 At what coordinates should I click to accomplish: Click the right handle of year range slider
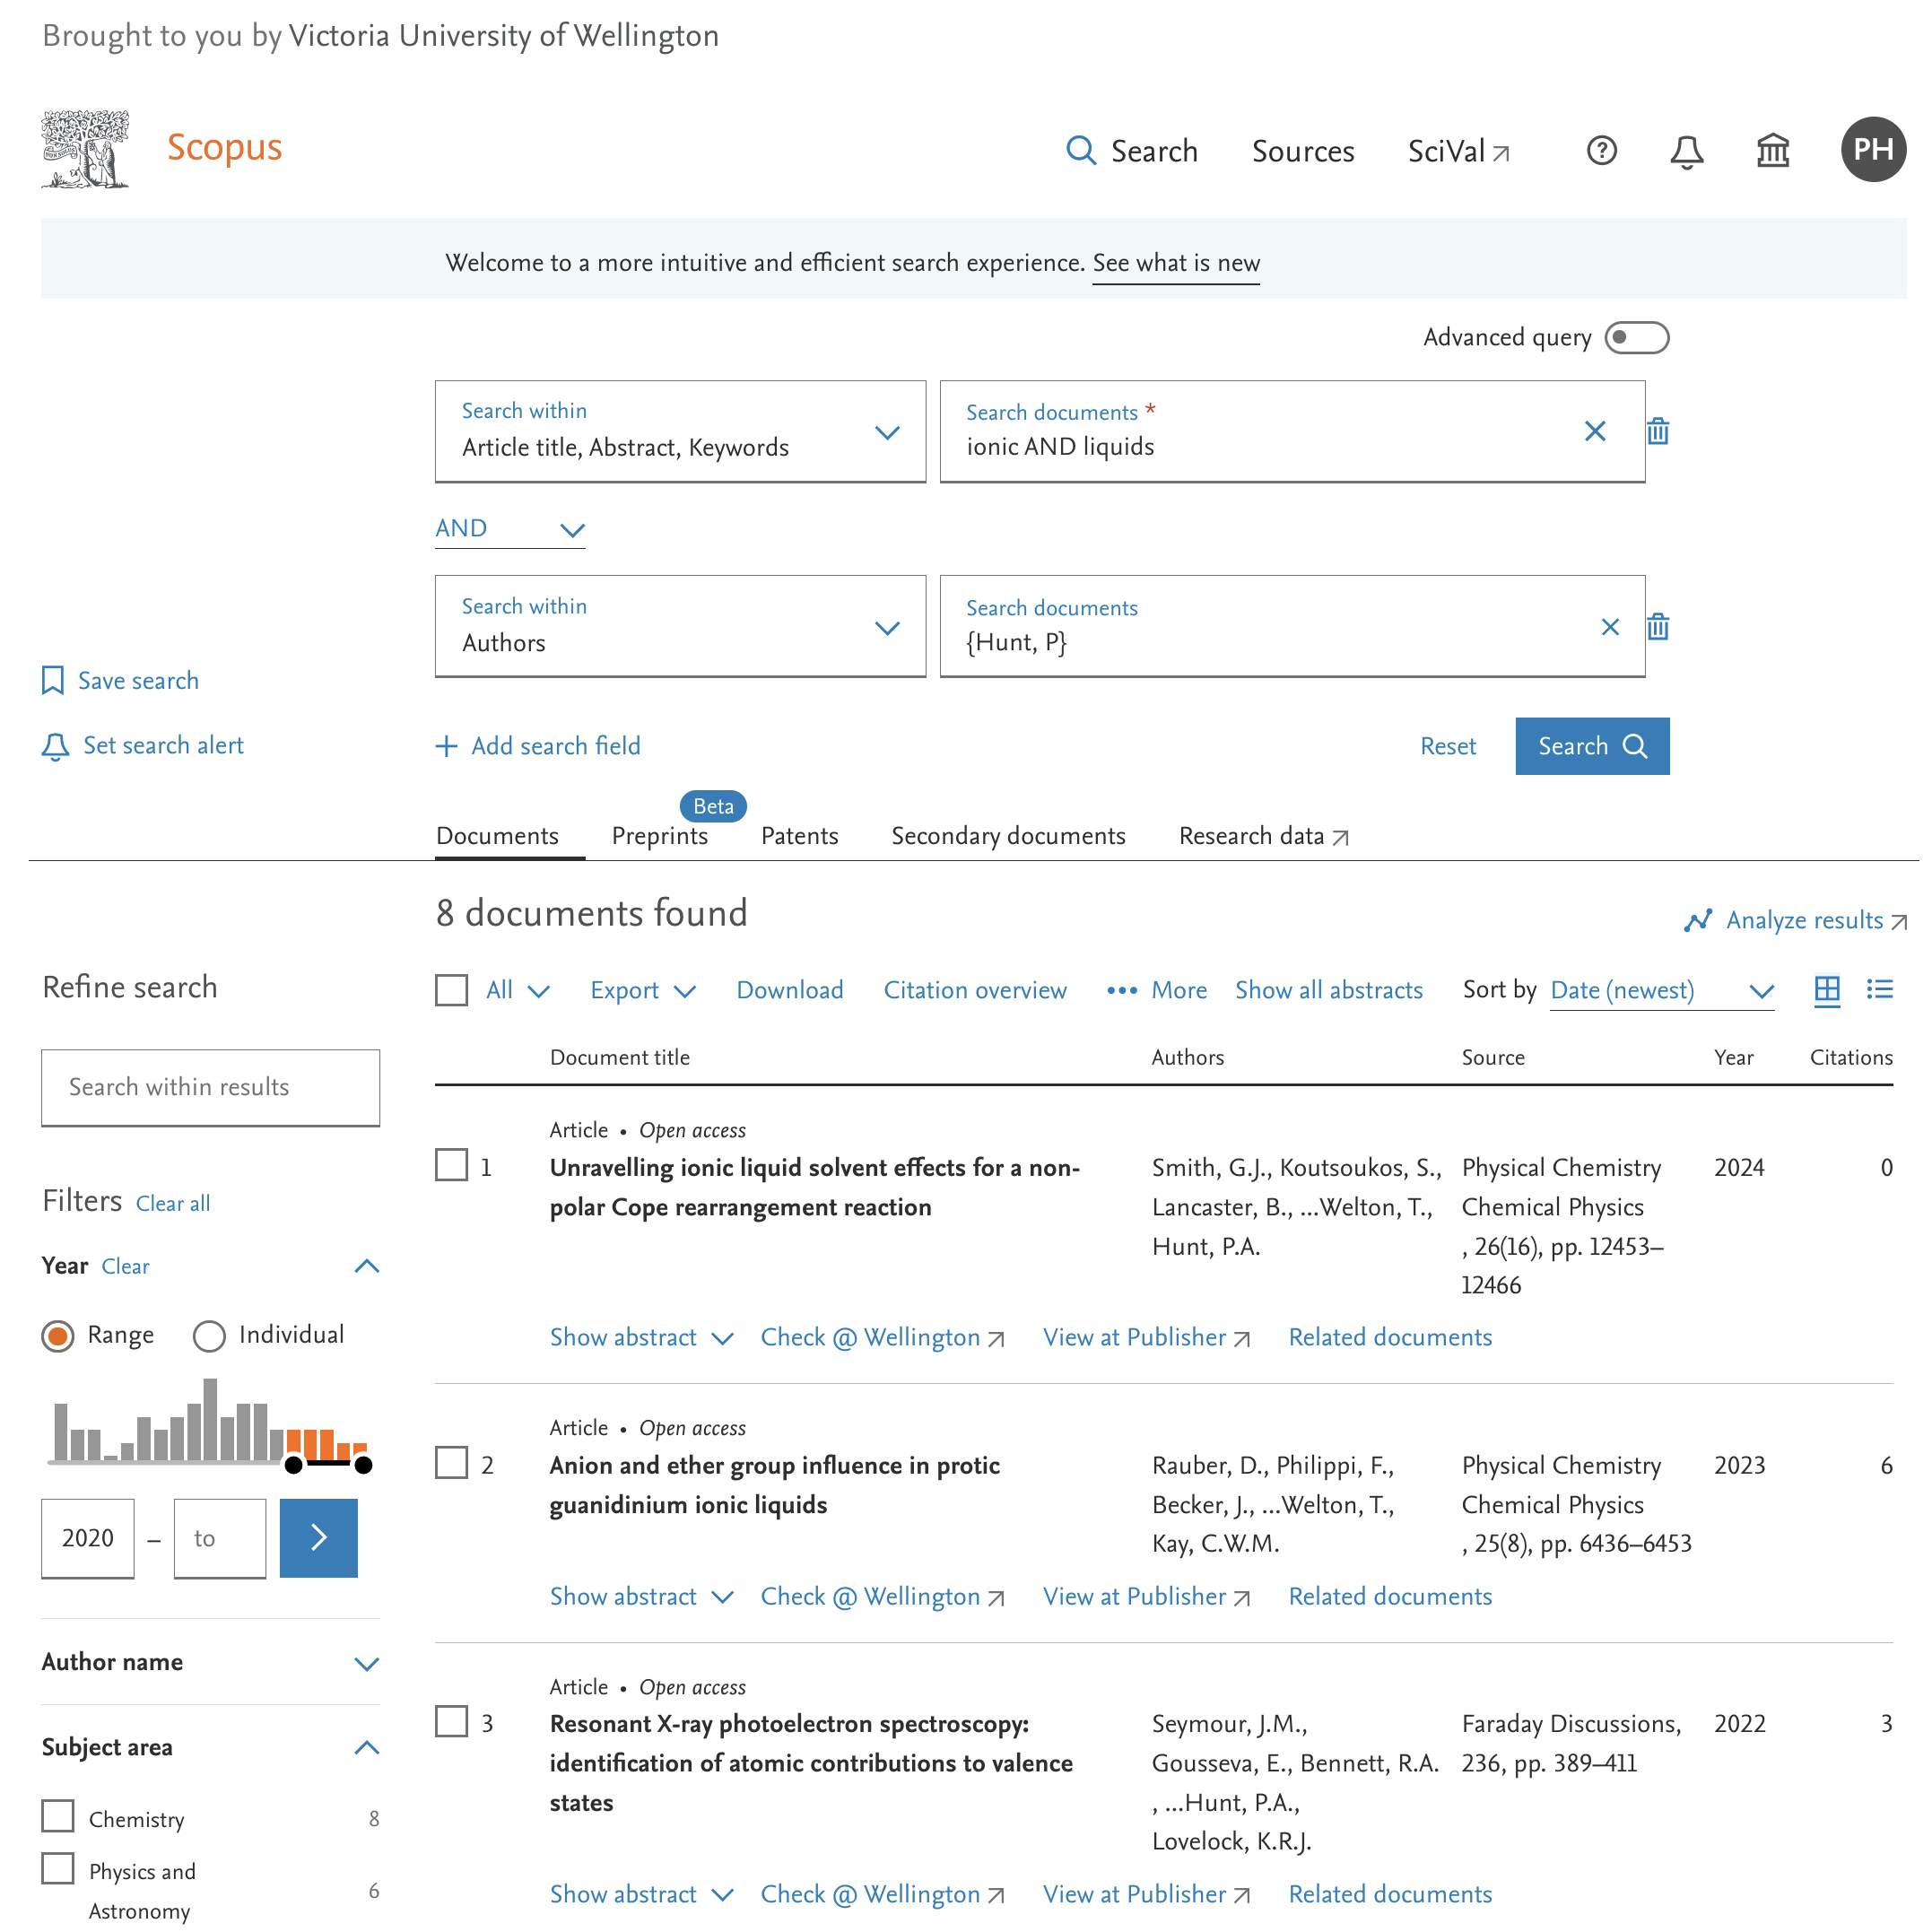(x=364, y=1465)
